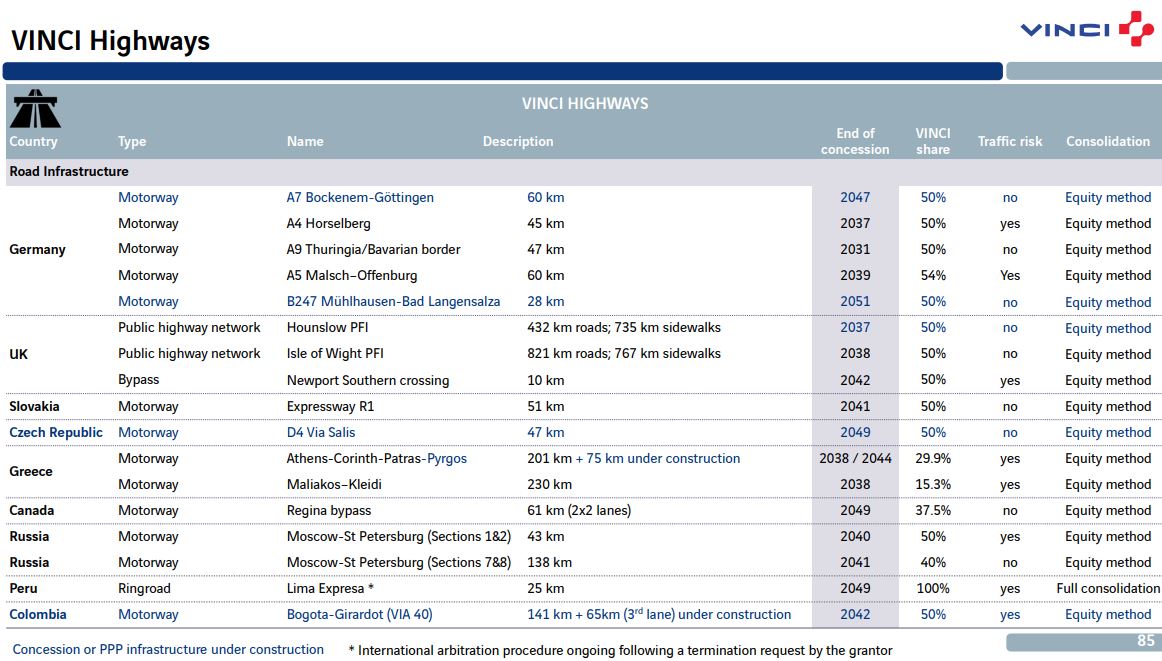The width and height of the screenshot is (1162, 661).
Task: Select the 'Colombia' country label
Action: [38, 614]
